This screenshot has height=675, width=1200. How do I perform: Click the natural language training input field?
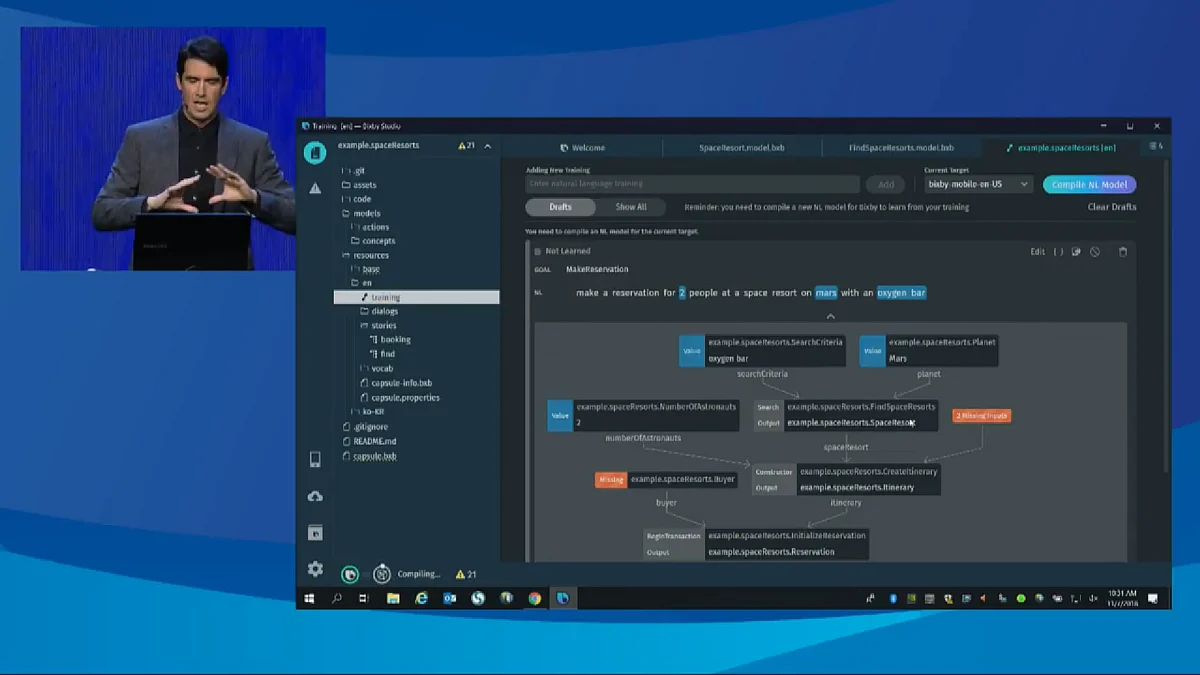(693, 184)
